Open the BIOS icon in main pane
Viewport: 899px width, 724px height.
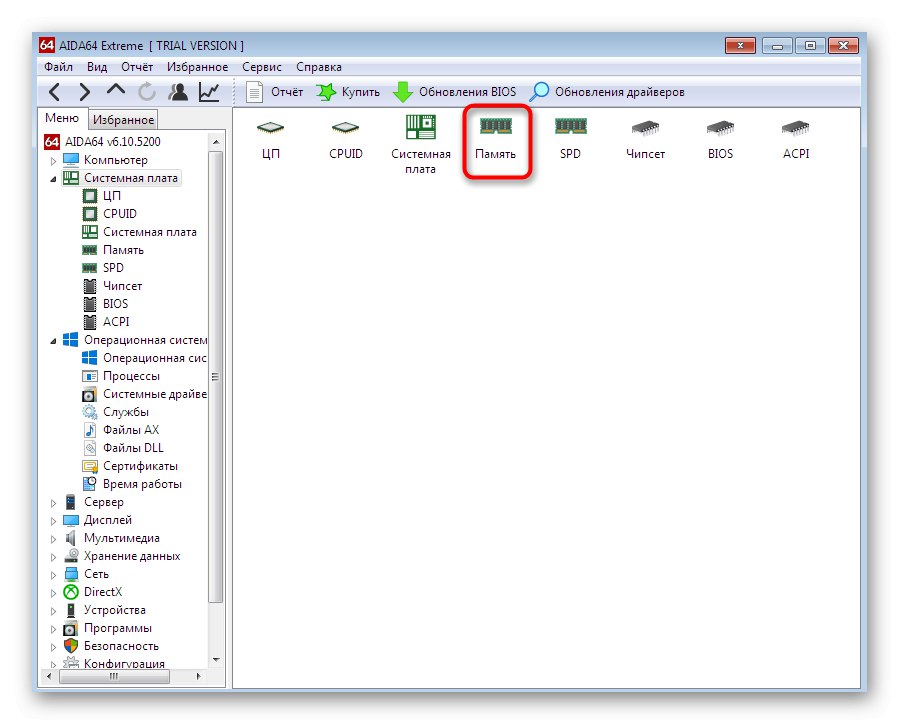pos(720,139)
